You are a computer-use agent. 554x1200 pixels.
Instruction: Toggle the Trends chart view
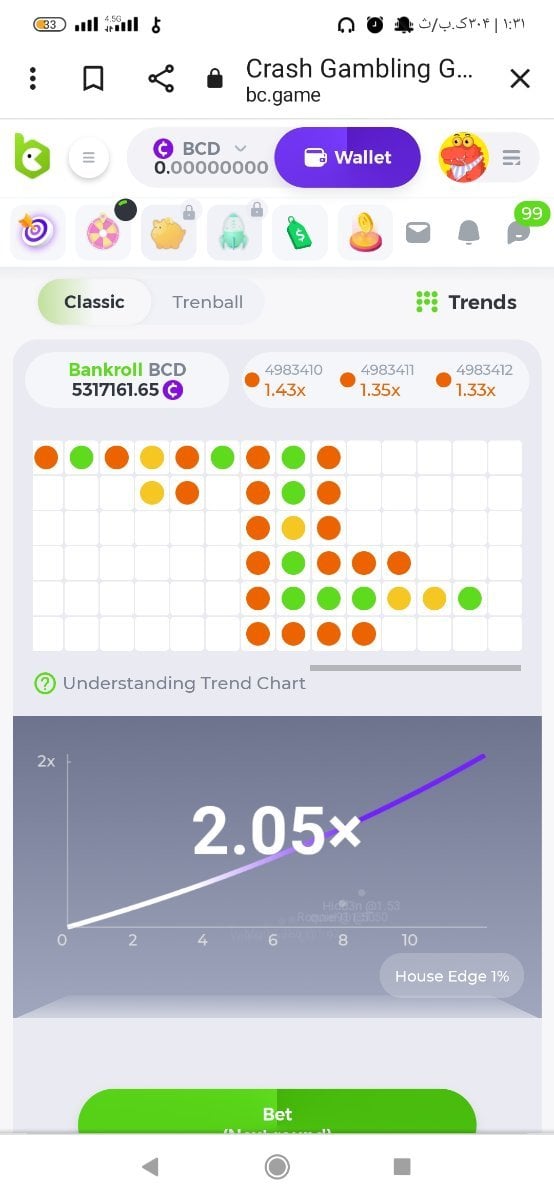pos(466,302)
